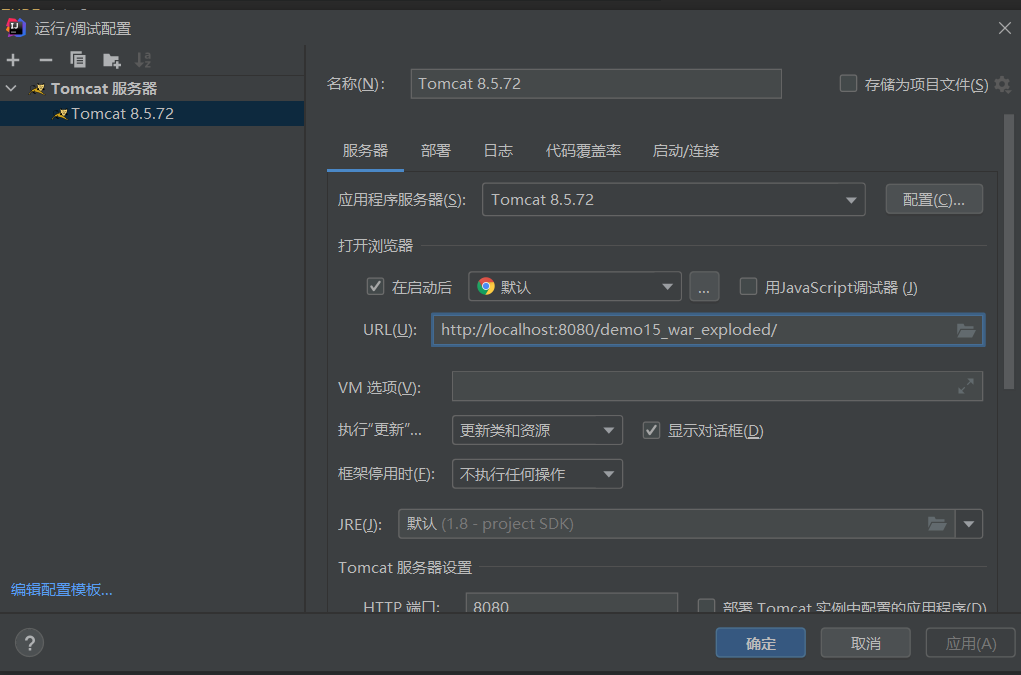Image resolution: width=1021 pixels, height=675 pixels.
Task: Open the JRE dropdown arrow
Action: tap(969, 524)
